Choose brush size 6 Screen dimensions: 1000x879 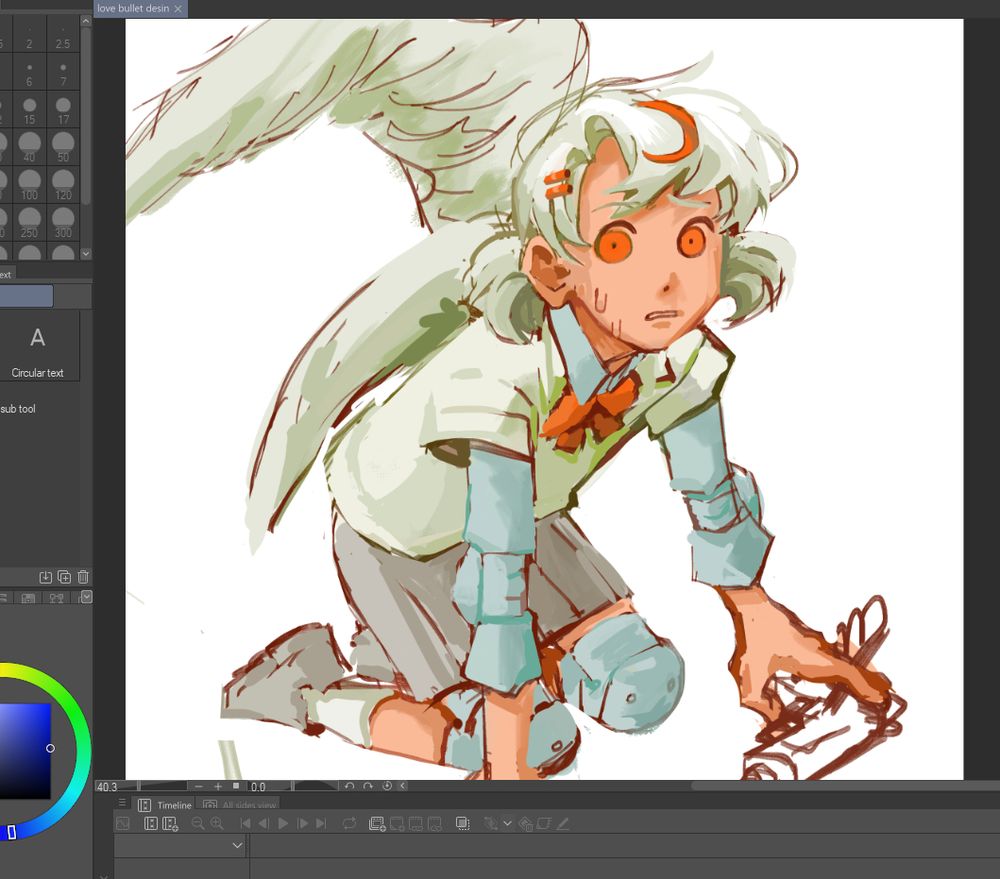[x=29, y=71]
